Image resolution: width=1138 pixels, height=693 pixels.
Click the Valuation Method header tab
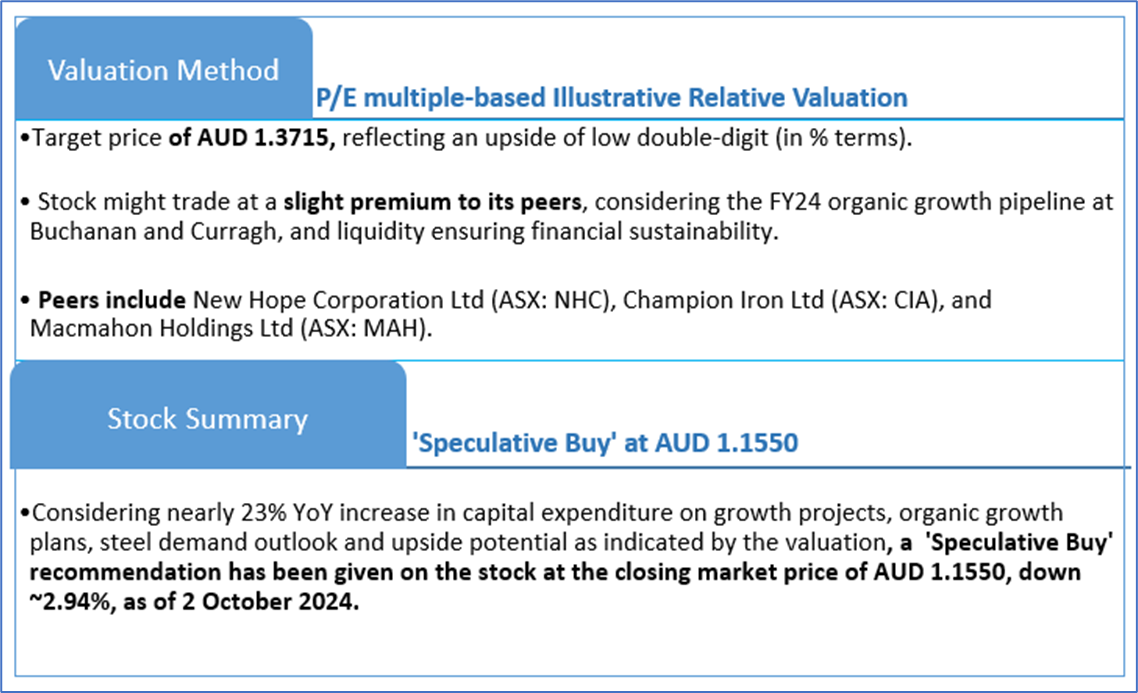coord(163,71)
